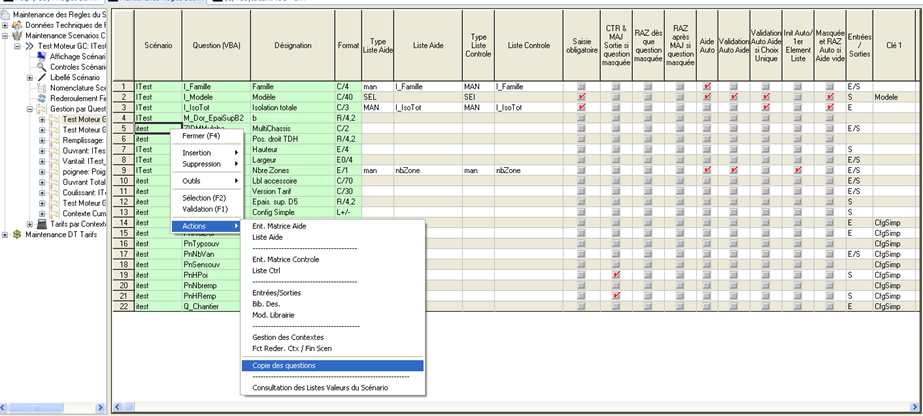Click the Redéroulement tree icon
923x416 pixels.
[x=43, y=98]
